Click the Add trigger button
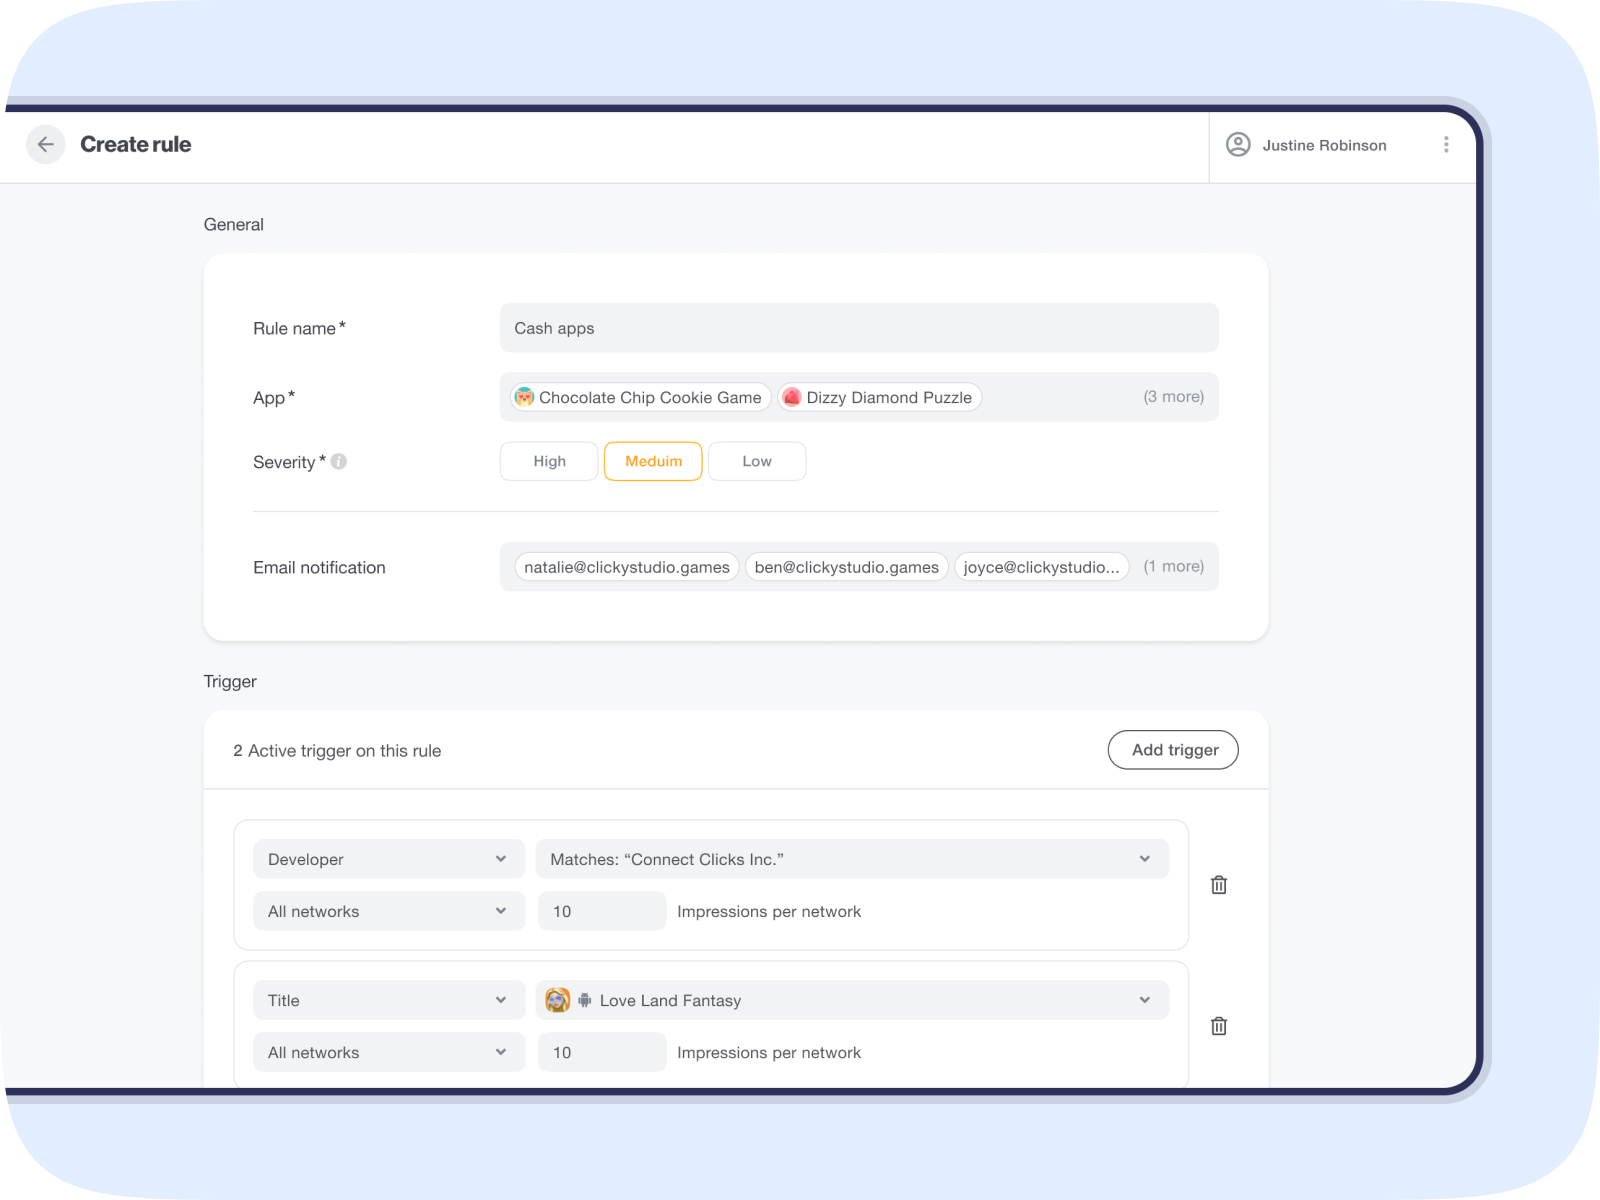Viewport: 1600px width, 1200px height. coord(1173,750)
